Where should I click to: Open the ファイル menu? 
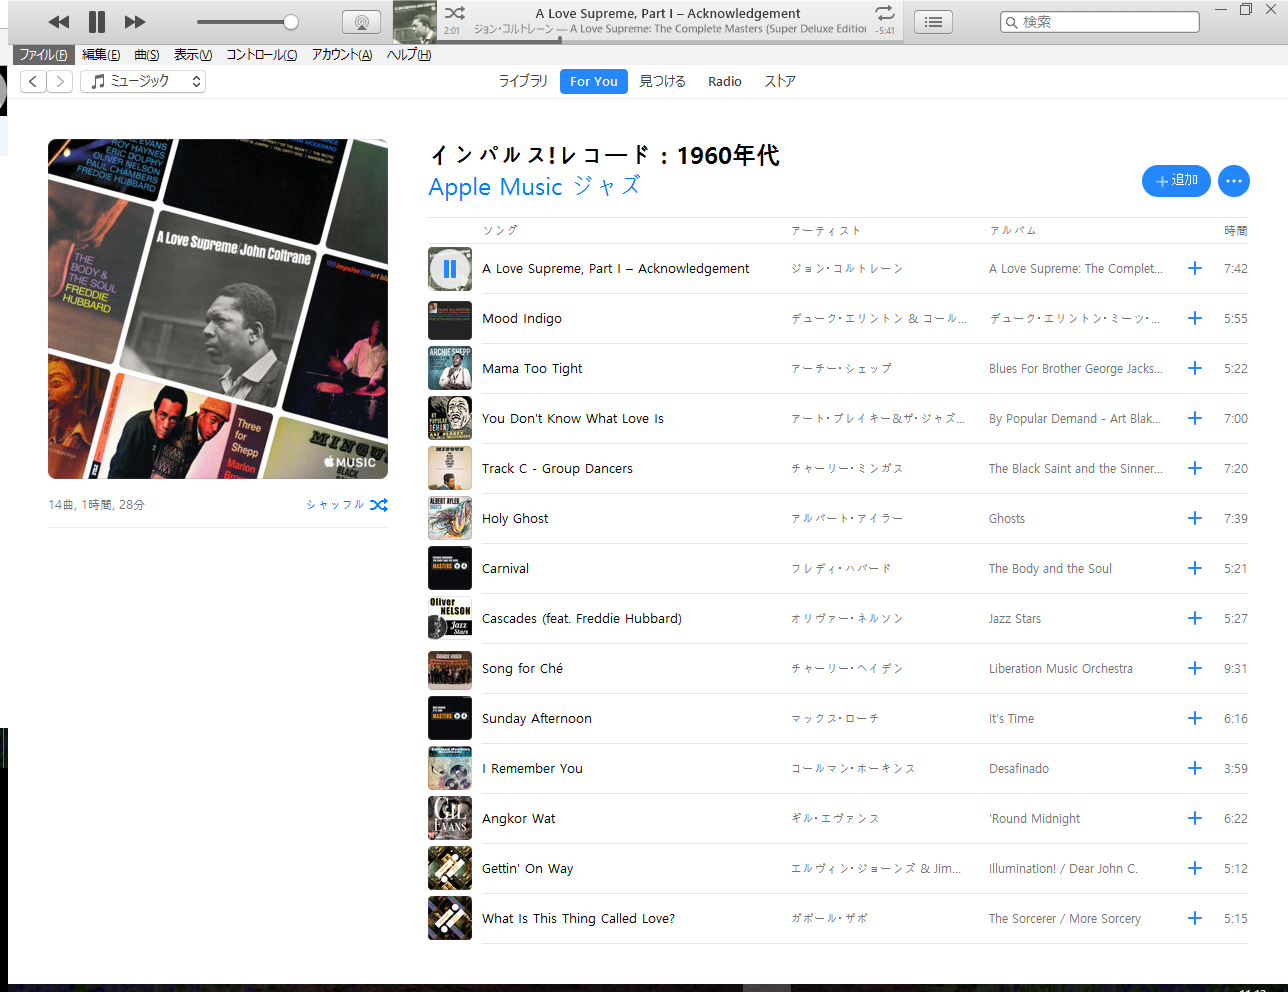[x=43, y=55]
